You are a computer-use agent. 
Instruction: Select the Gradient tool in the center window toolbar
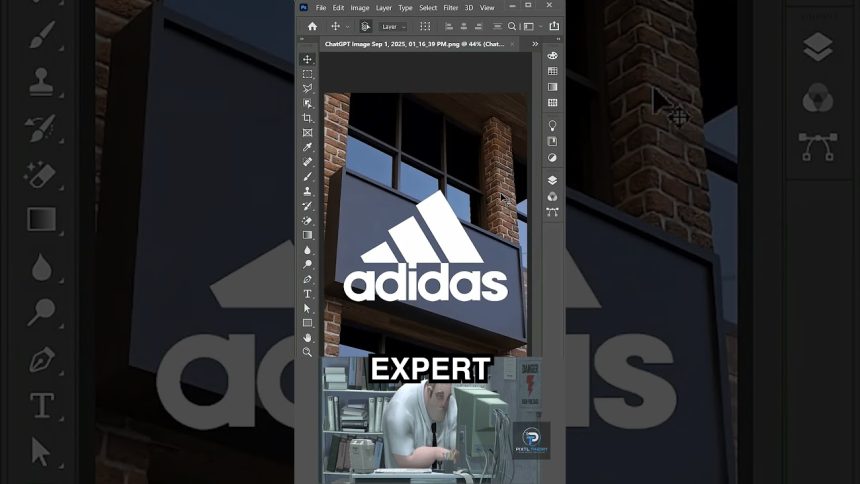(307, 235)
